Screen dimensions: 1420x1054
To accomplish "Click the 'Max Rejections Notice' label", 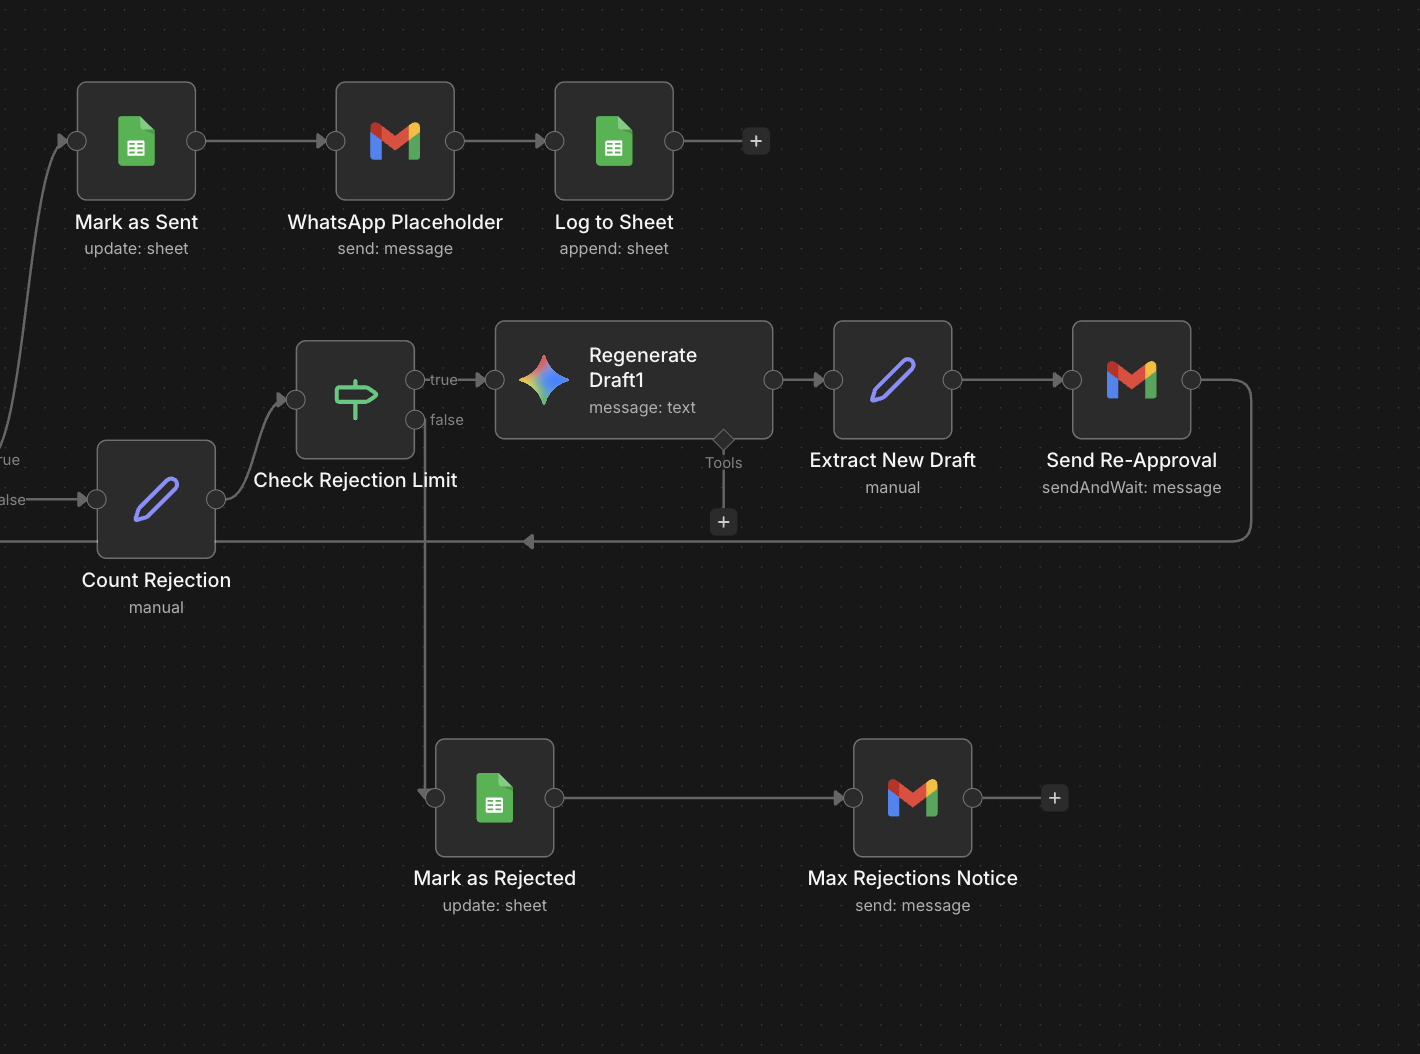I will (x=913, y=878).
